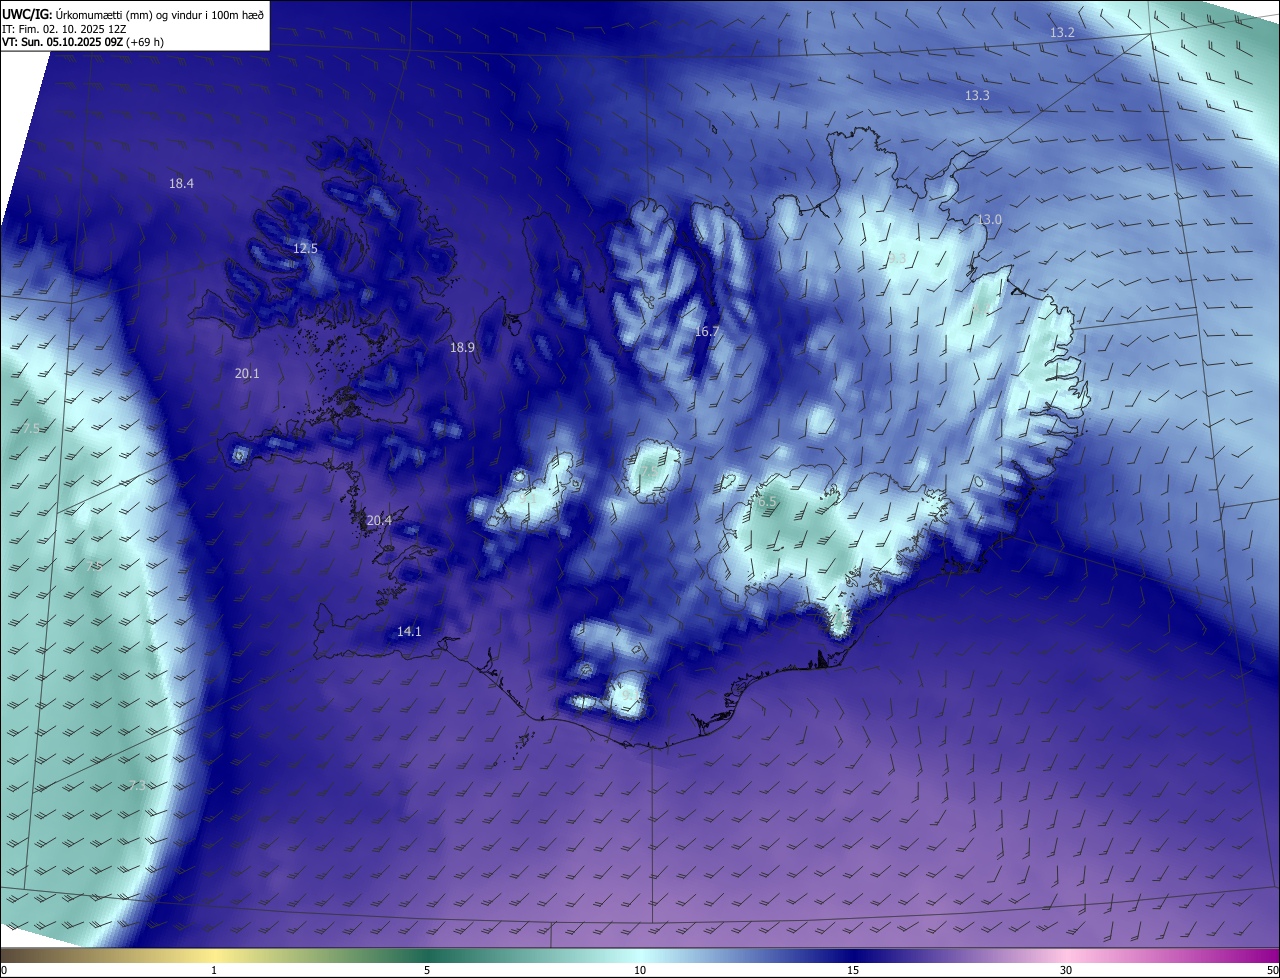Click the 12.5 value label in the Westfjords
Image resolution: width=1280 pixels, height=978 pixels.
pyautogui.click(x=305, y=249)
